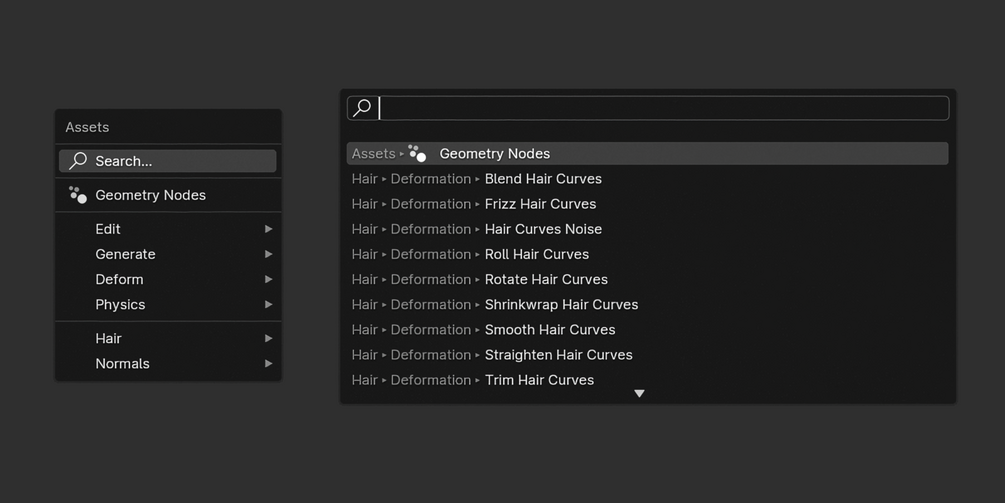Open the Physics submenu

(x=120, y=304)
